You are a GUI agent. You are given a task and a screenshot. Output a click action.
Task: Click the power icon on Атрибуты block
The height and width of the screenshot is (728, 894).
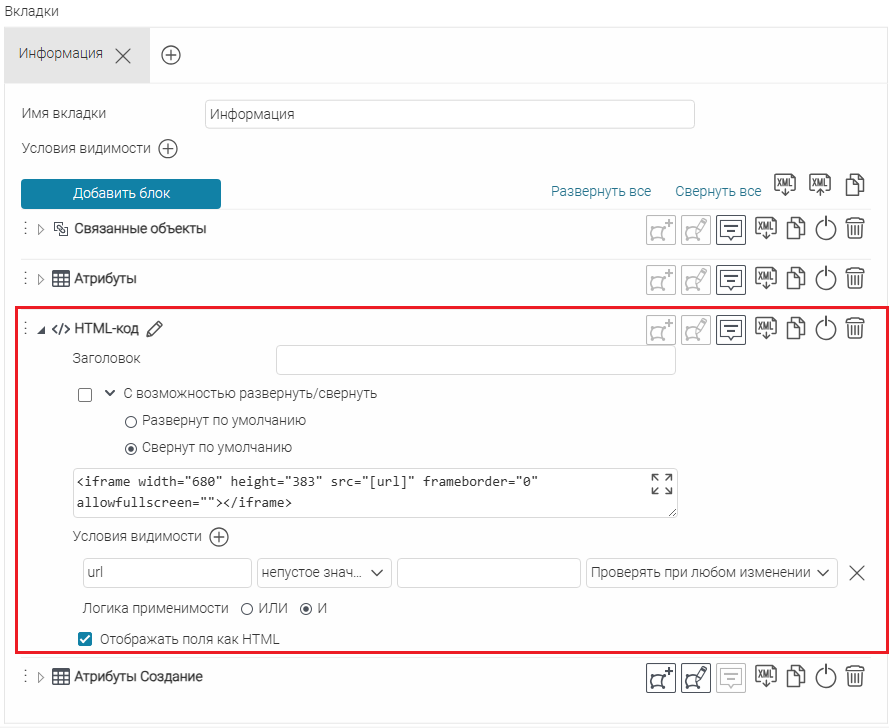pos(825,278)
